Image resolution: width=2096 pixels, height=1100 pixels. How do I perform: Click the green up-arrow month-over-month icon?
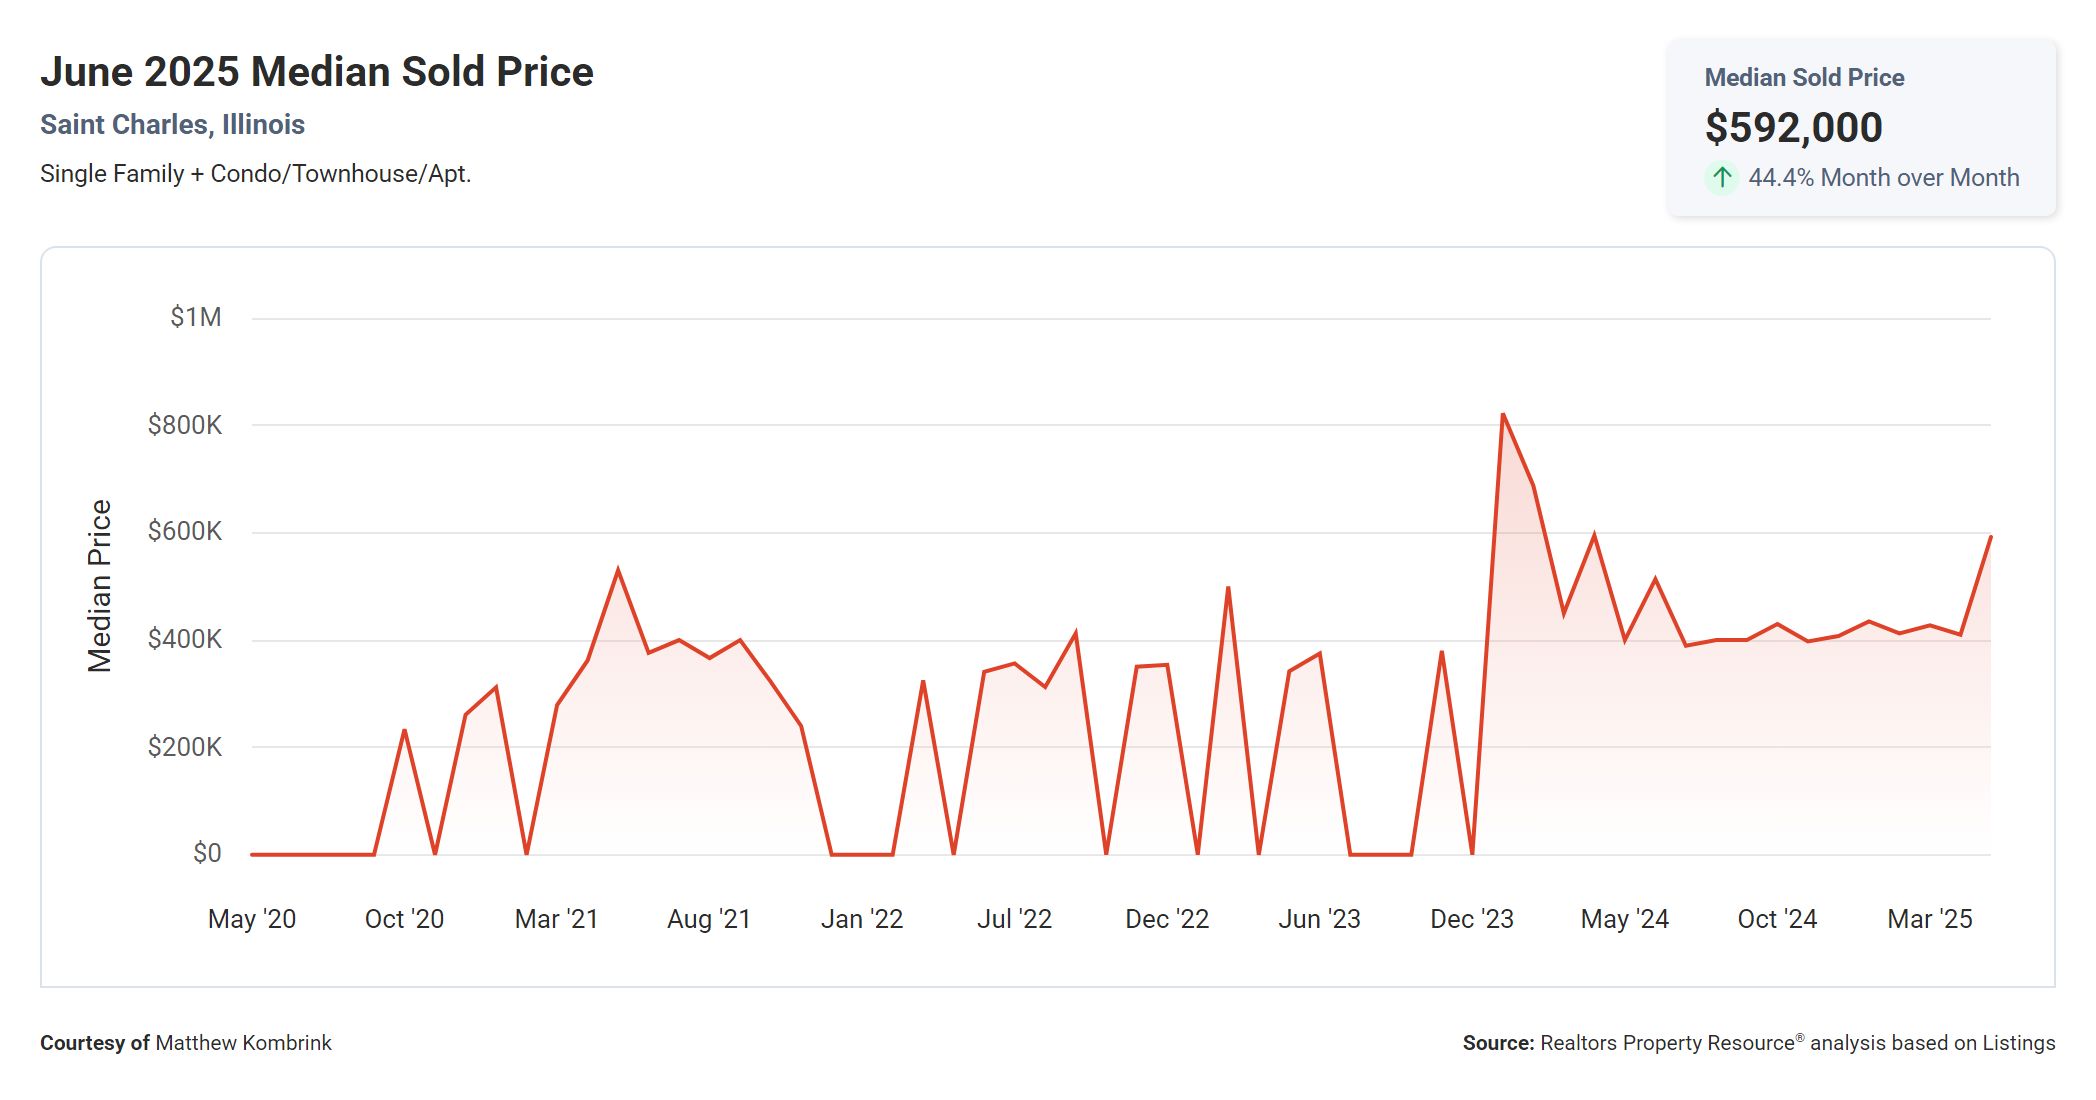1721,178
